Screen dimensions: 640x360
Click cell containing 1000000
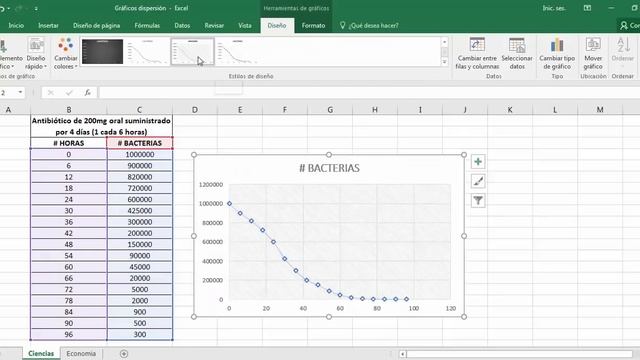[x=140, y=155]
